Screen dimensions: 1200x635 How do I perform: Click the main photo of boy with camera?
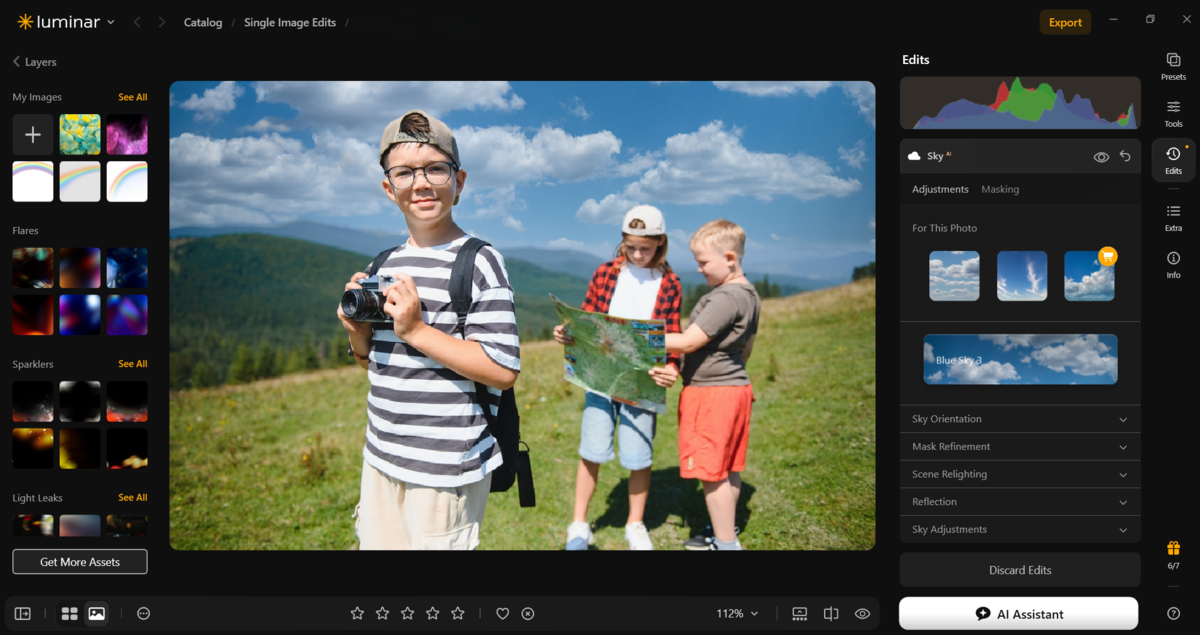click(x=522, y=315)
